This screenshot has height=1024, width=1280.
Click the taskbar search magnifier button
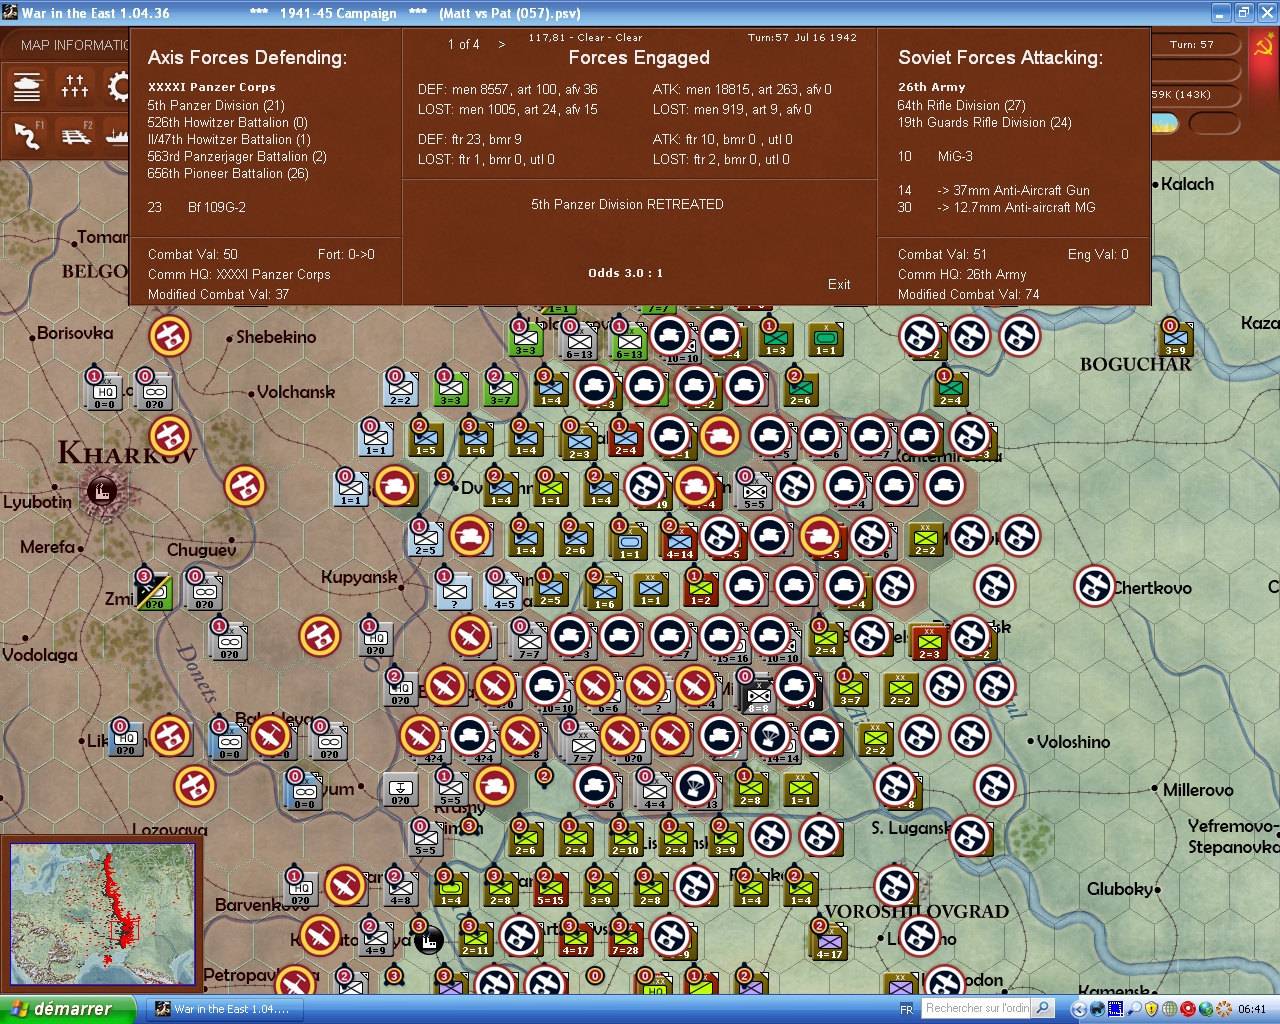click(x=1042, y=1008)
